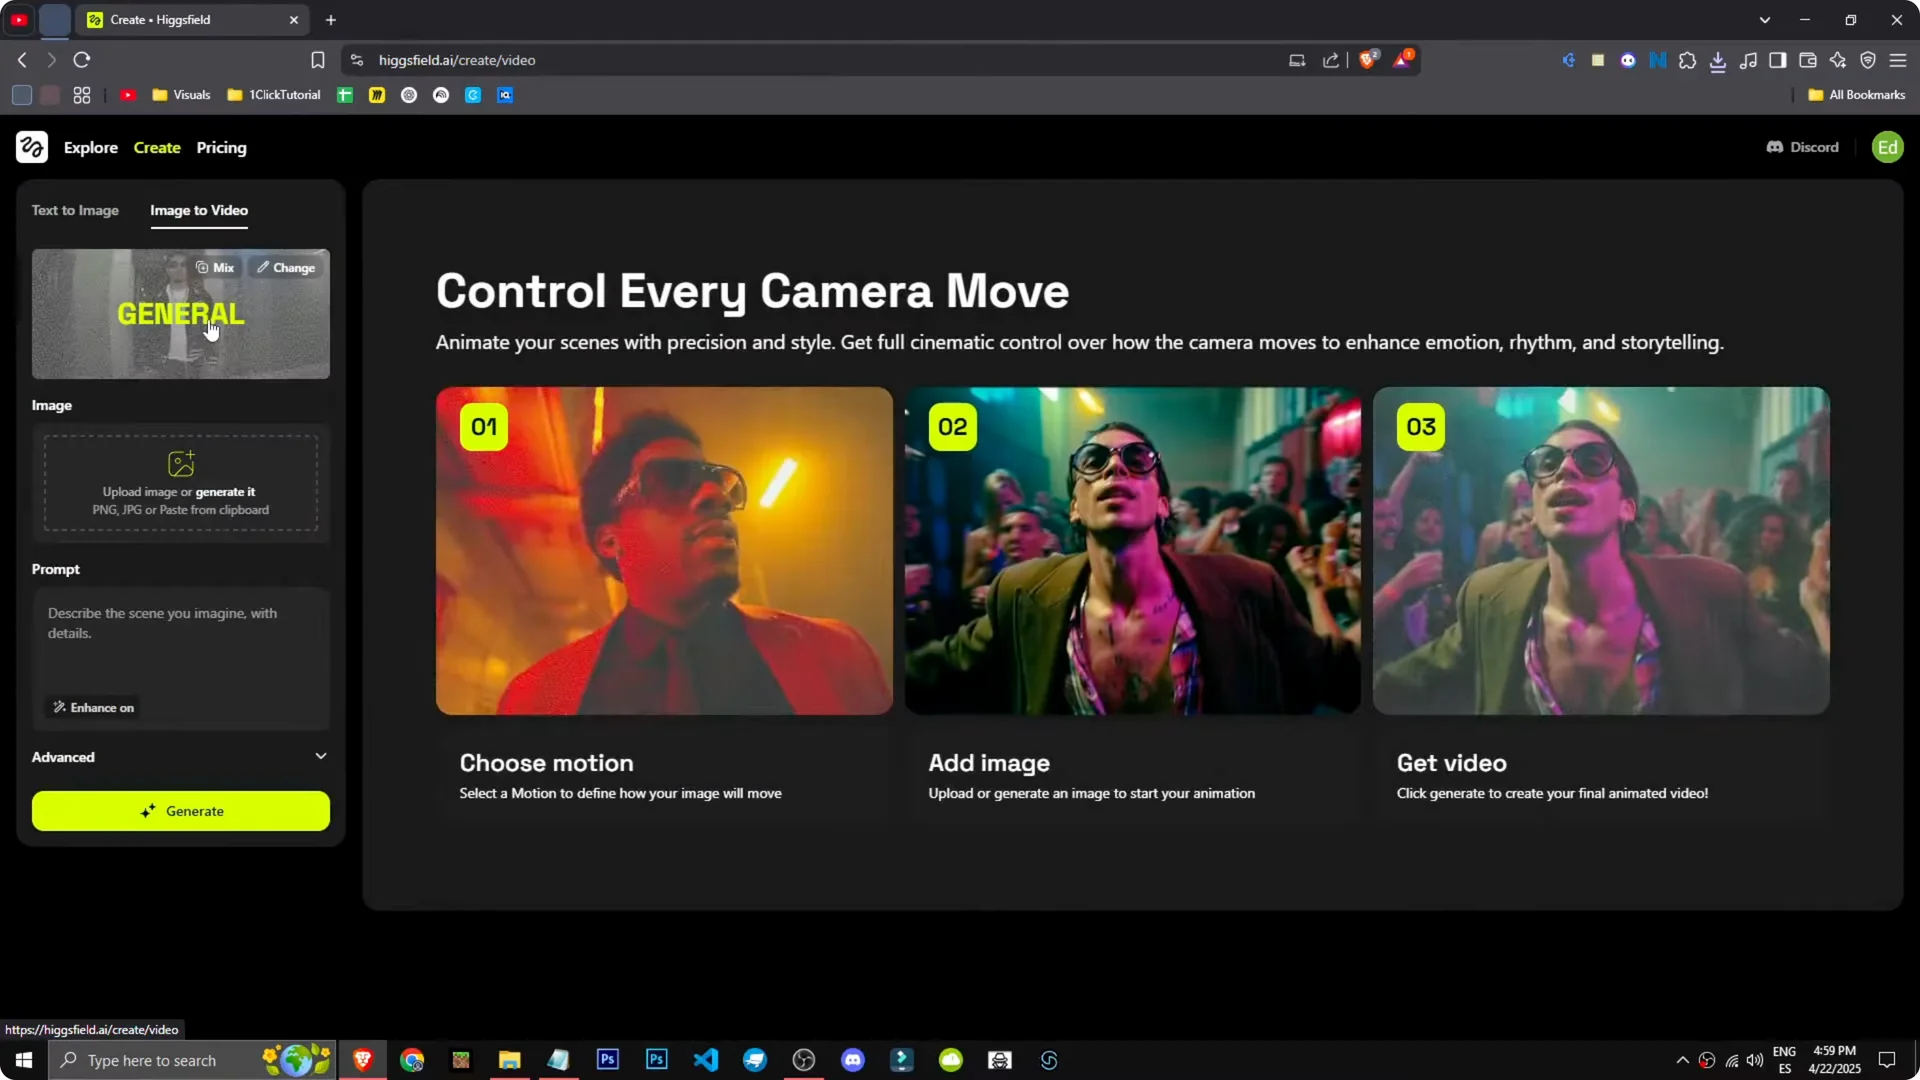This screenshot has height=1080, width=1920.
Task: Open the Brave Wallet icon
Action: click(x=1808, y=60)
